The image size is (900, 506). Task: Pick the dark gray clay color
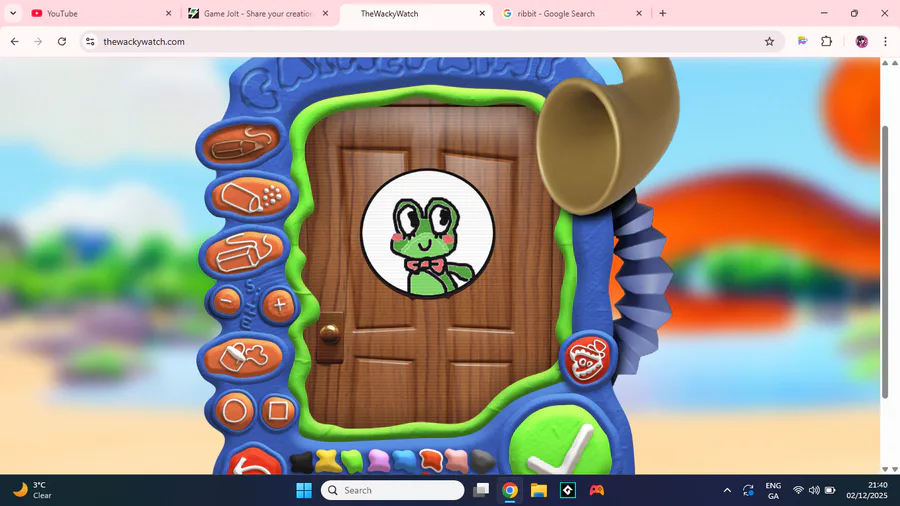483,461
